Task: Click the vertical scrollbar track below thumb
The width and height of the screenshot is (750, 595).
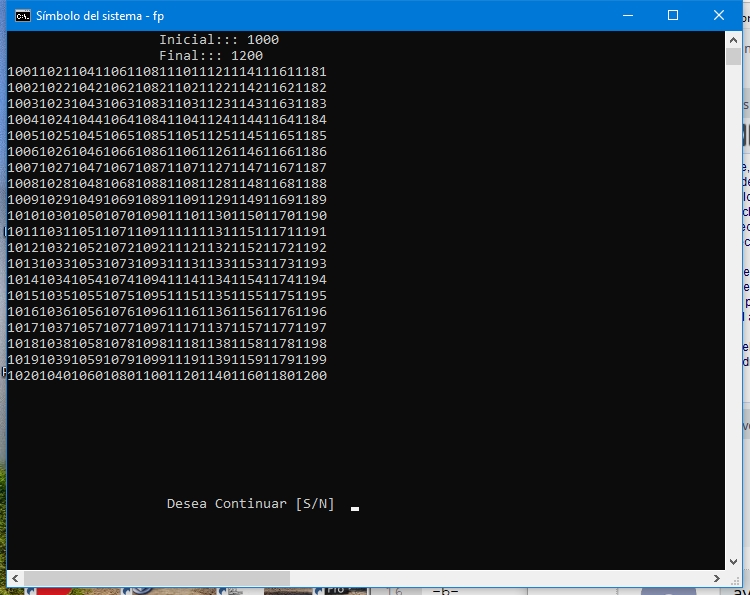Action: (x=733, y=309)
